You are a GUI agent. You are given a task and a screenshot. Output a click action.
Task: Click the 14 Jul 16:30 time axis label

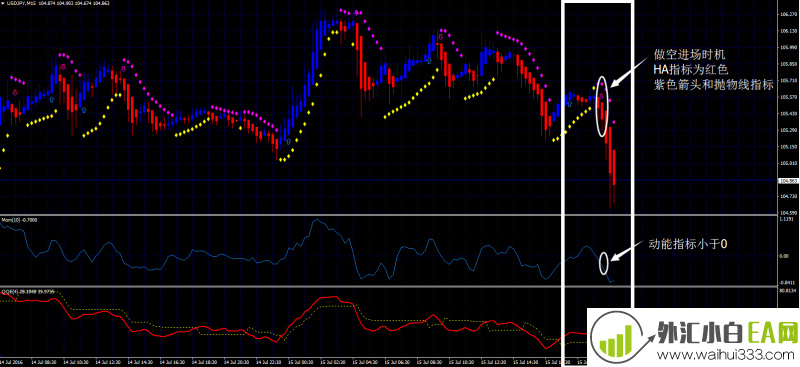pyautogui.click(x=172, y=362)
